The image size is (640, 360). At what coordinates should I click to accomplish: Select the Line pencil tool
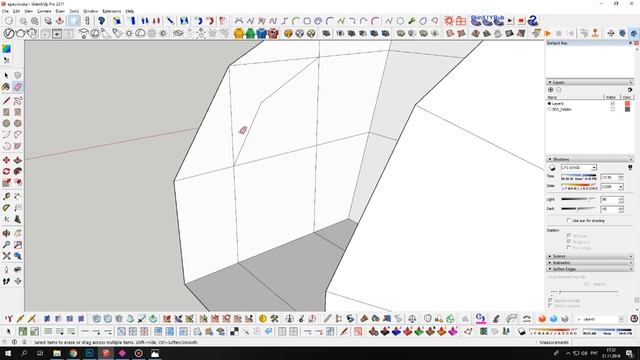point(6,101)
